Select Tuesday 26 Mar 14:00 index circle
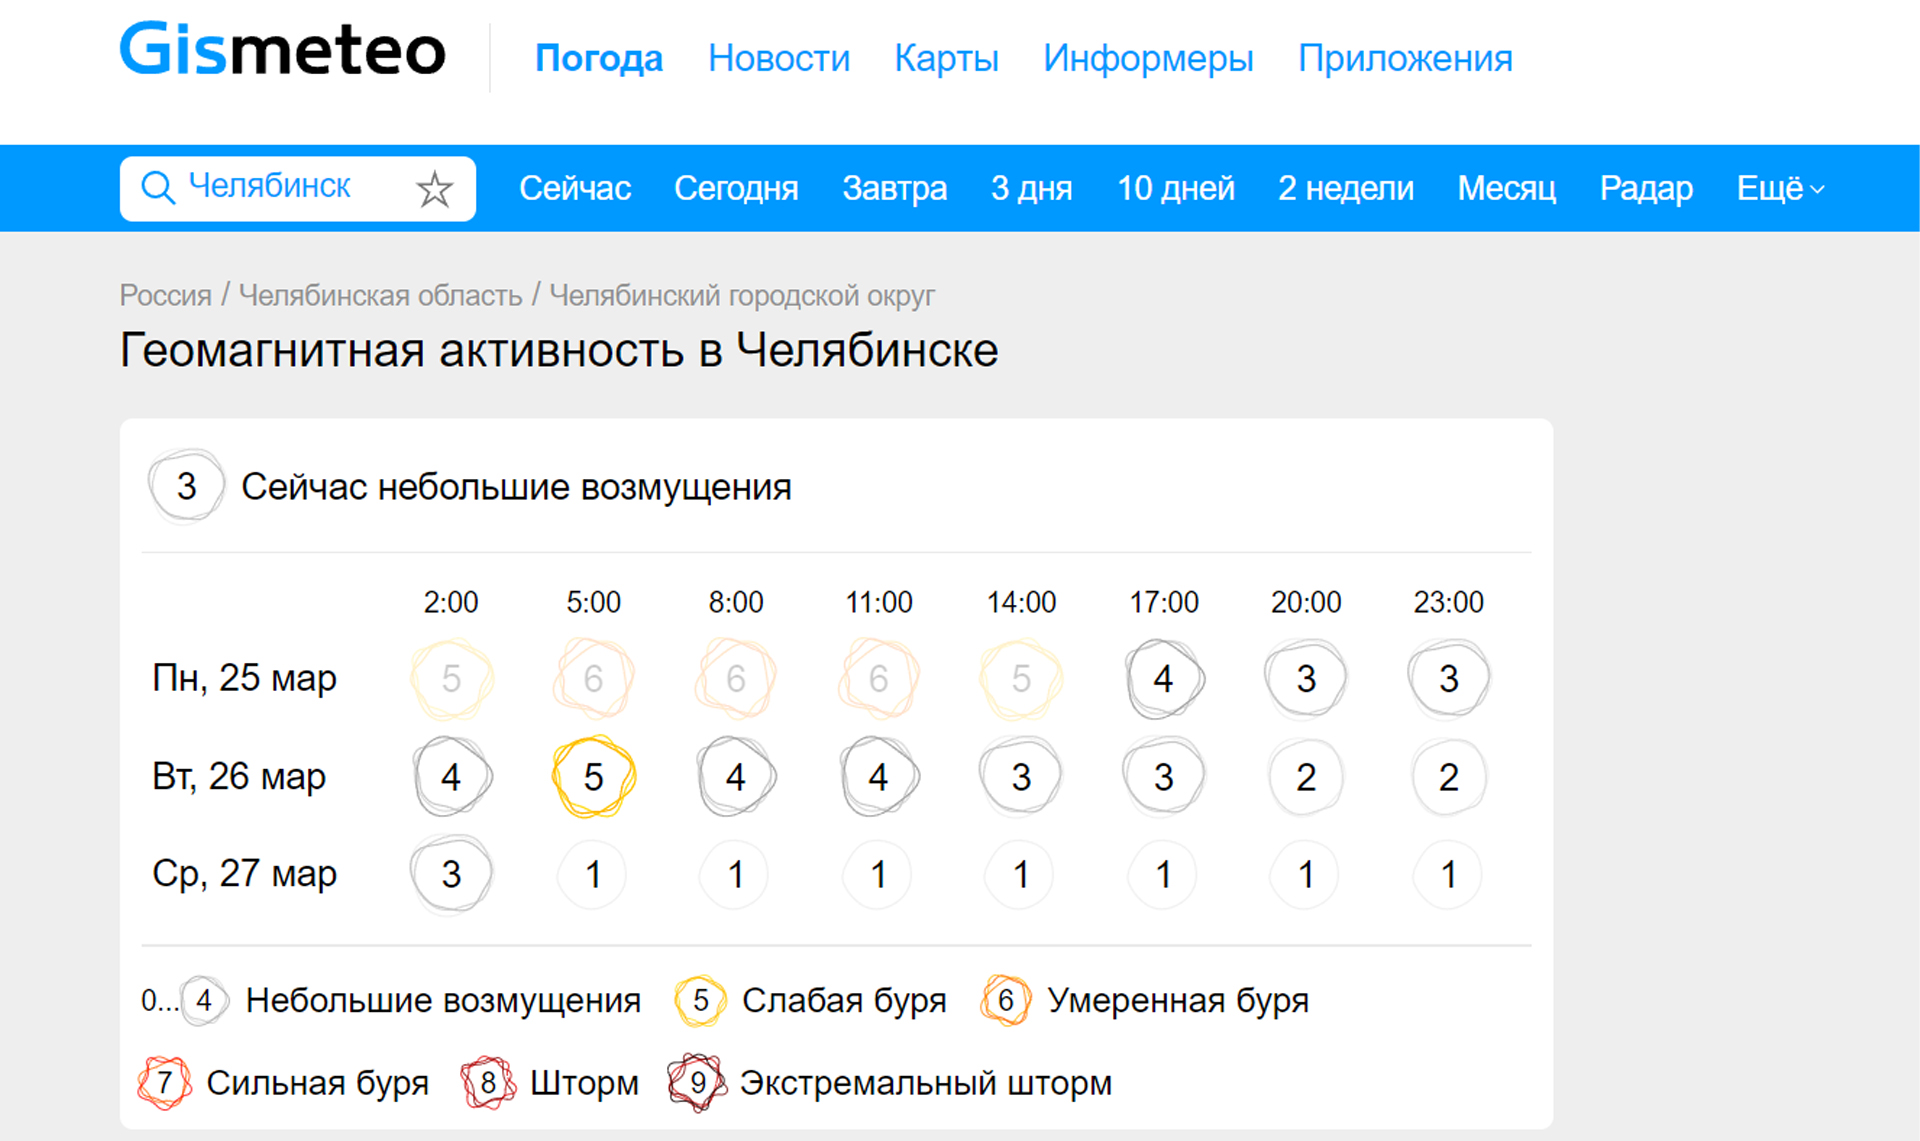This screenshot has height=1141, width=1920. click(x=1021, y=777)
